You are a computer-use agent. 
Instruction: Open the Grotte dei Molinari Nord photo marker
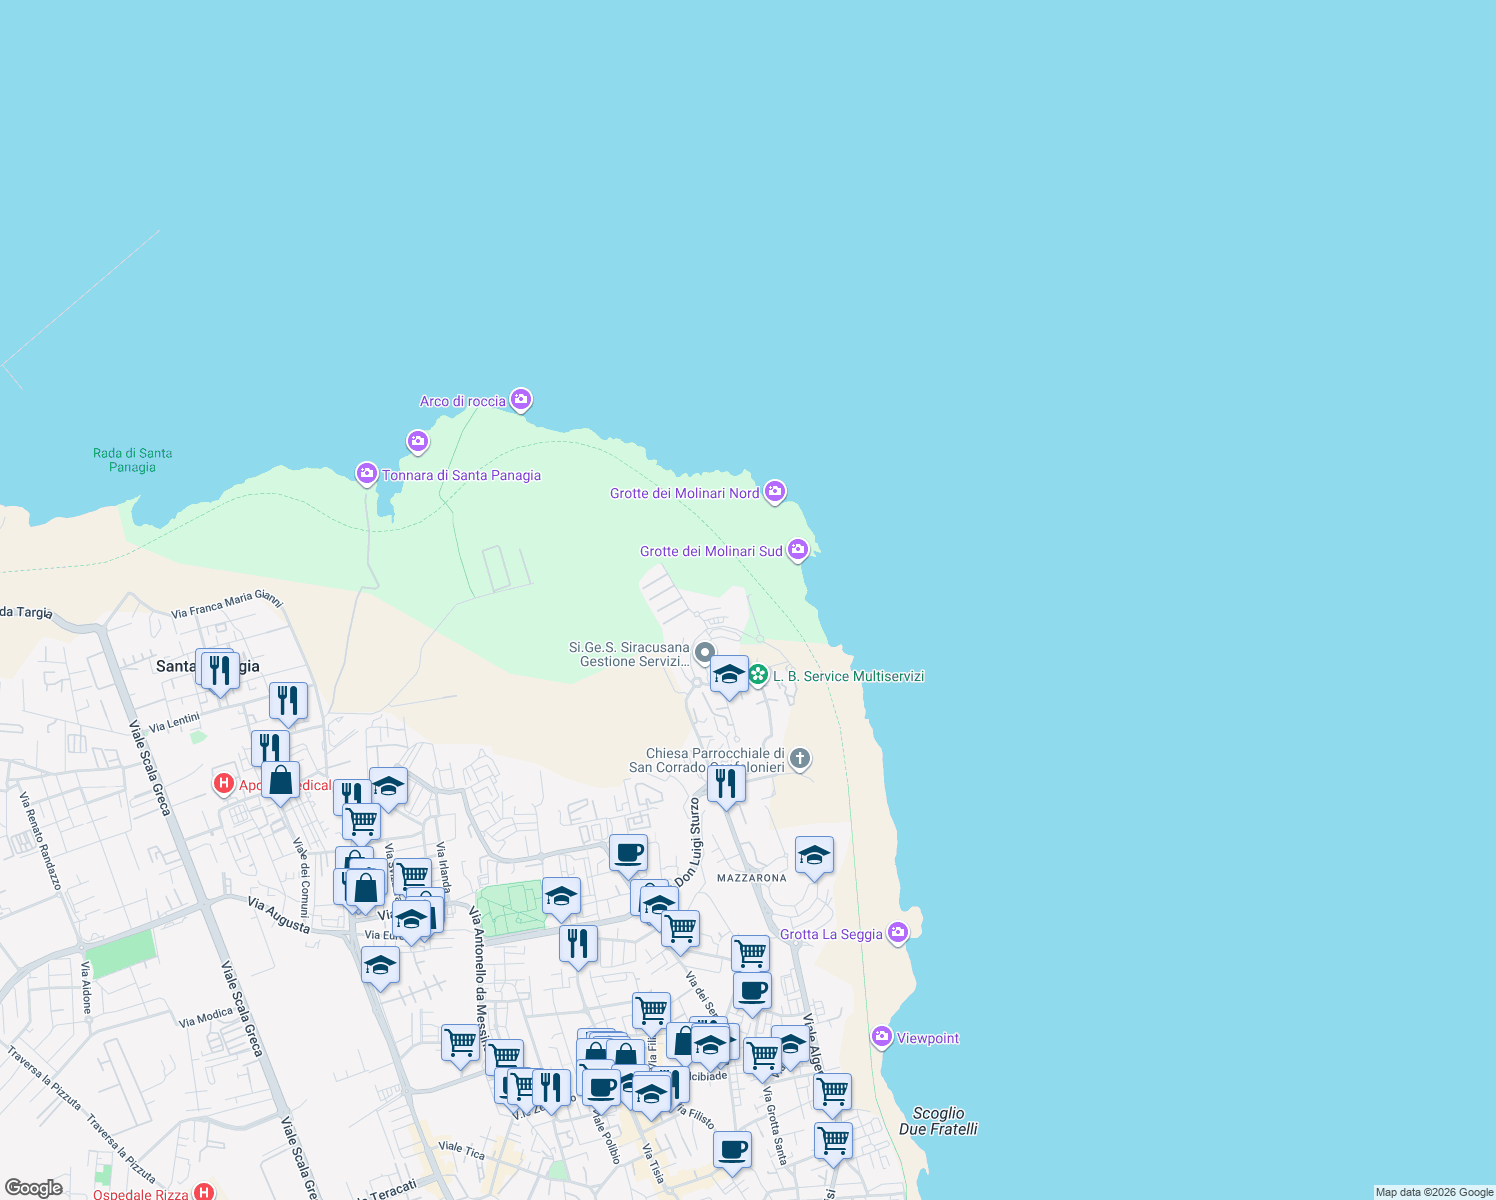coord(774,492)
